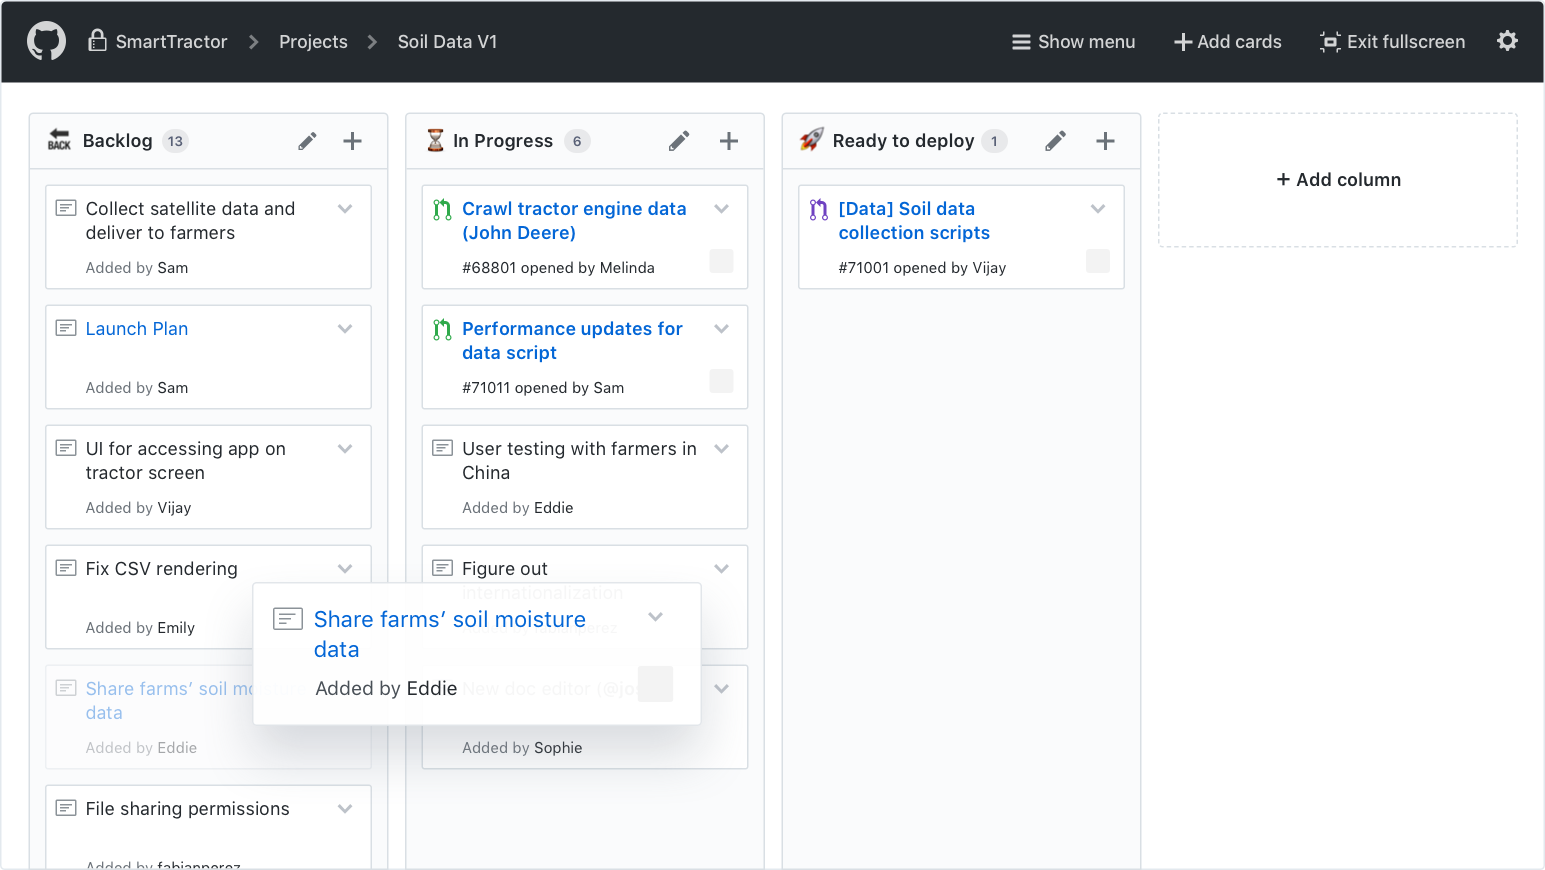Open the Settings gear icon
The width and height of the screenshot is (1545, 870).
pyautogui.click(x=1507, y=41)
